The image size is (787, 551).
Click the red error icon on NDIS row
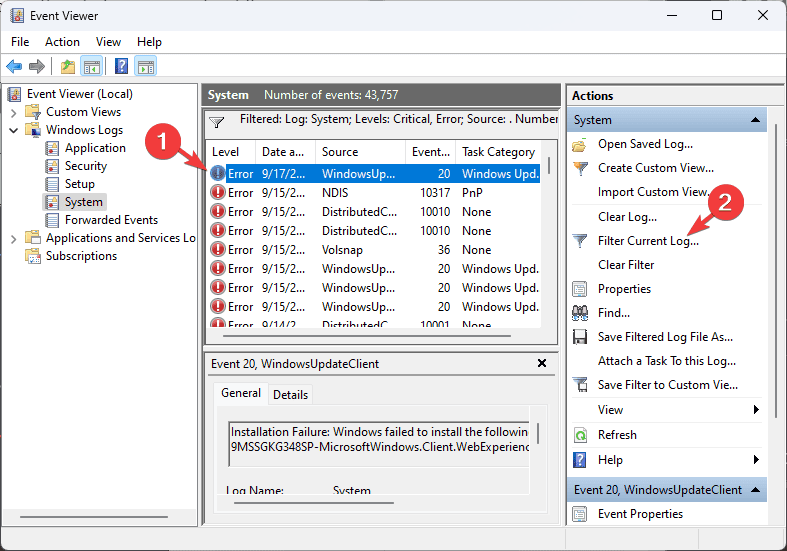pos(218,193)
